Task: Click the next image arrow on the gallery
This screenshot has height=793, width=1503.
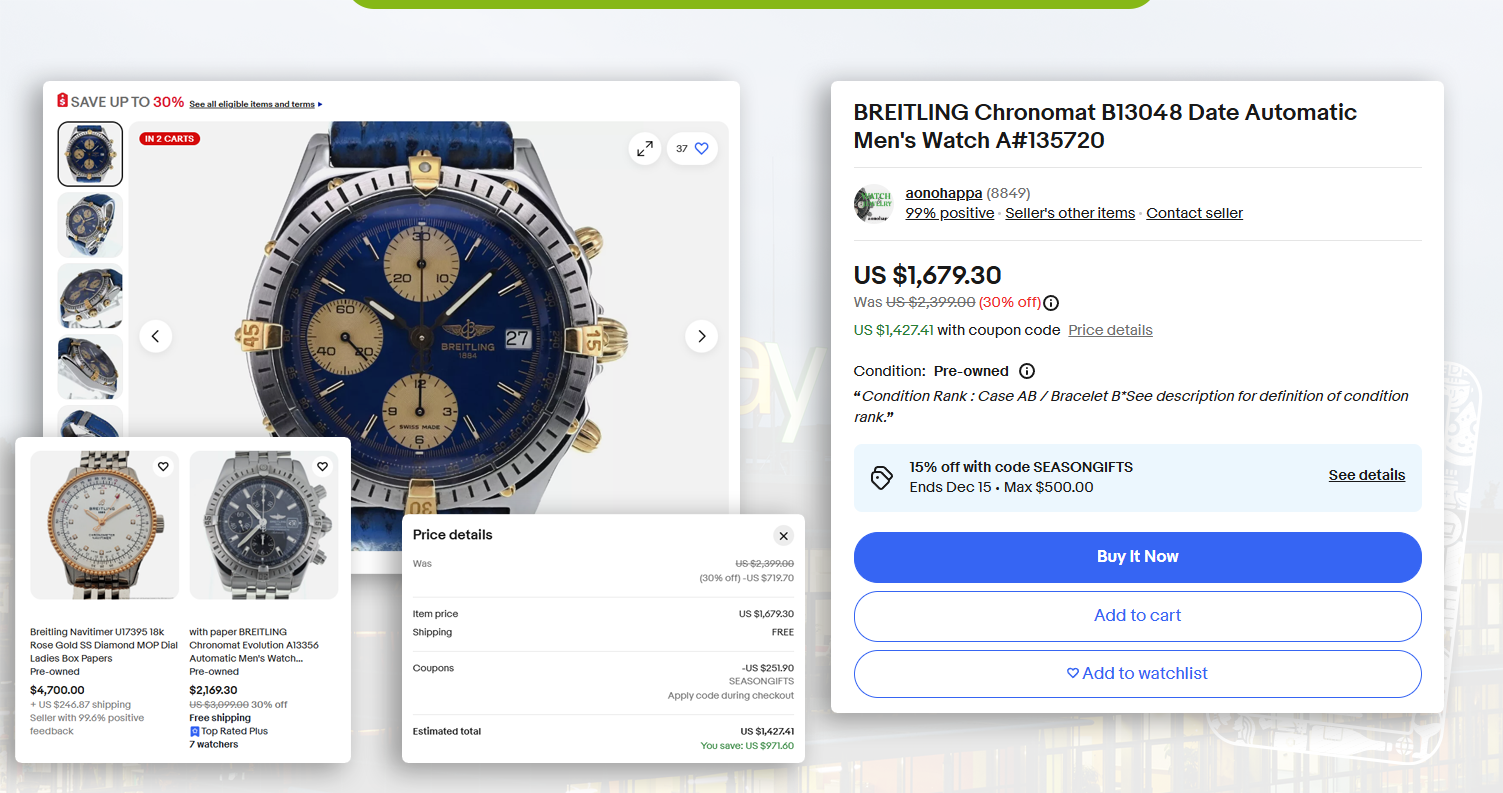Action: [x=701, y=336]
